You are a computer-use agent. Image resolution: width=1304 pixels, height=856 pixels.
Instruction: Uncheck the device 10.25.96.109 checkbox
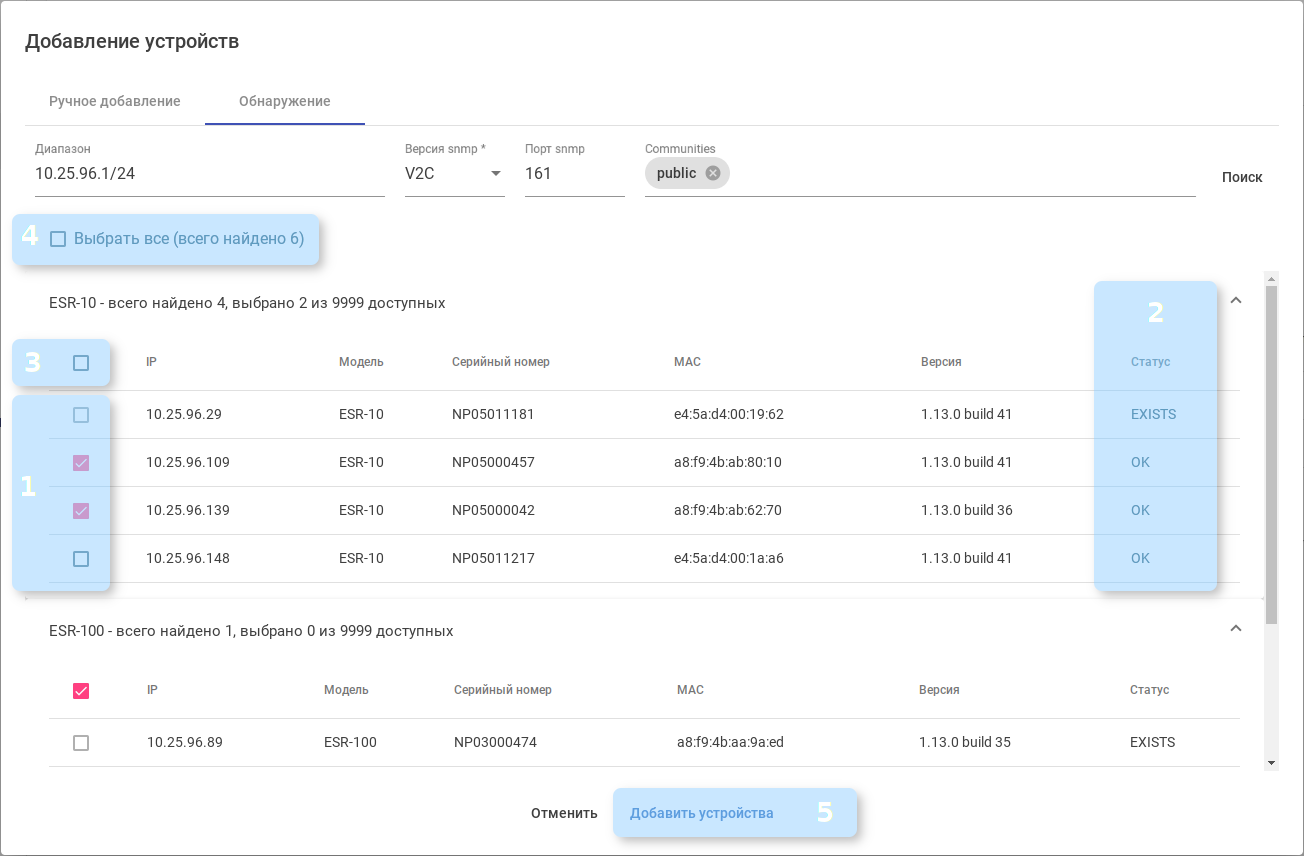(x=81, y=463)
